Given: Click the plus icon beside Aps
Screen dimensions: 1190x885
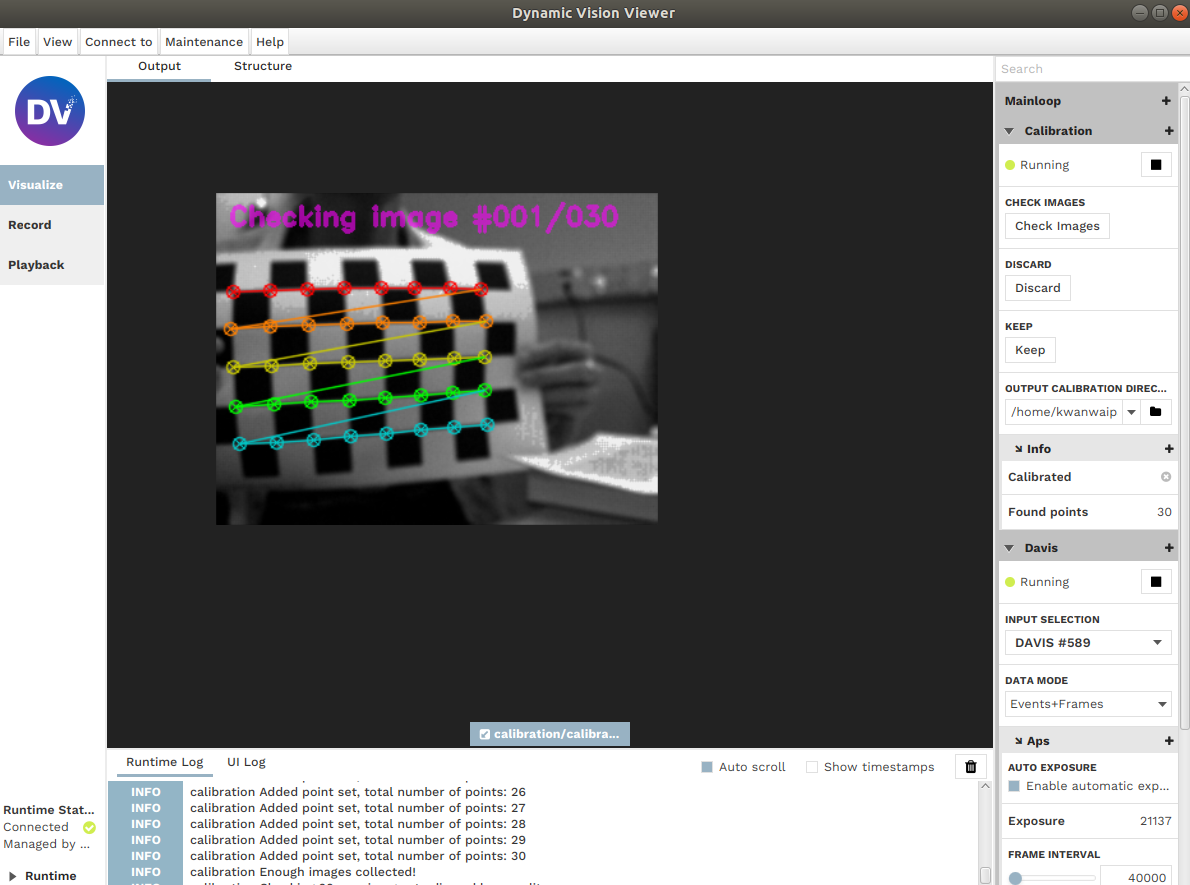Looking at the screenshot, I should (x=1169, y=741).
